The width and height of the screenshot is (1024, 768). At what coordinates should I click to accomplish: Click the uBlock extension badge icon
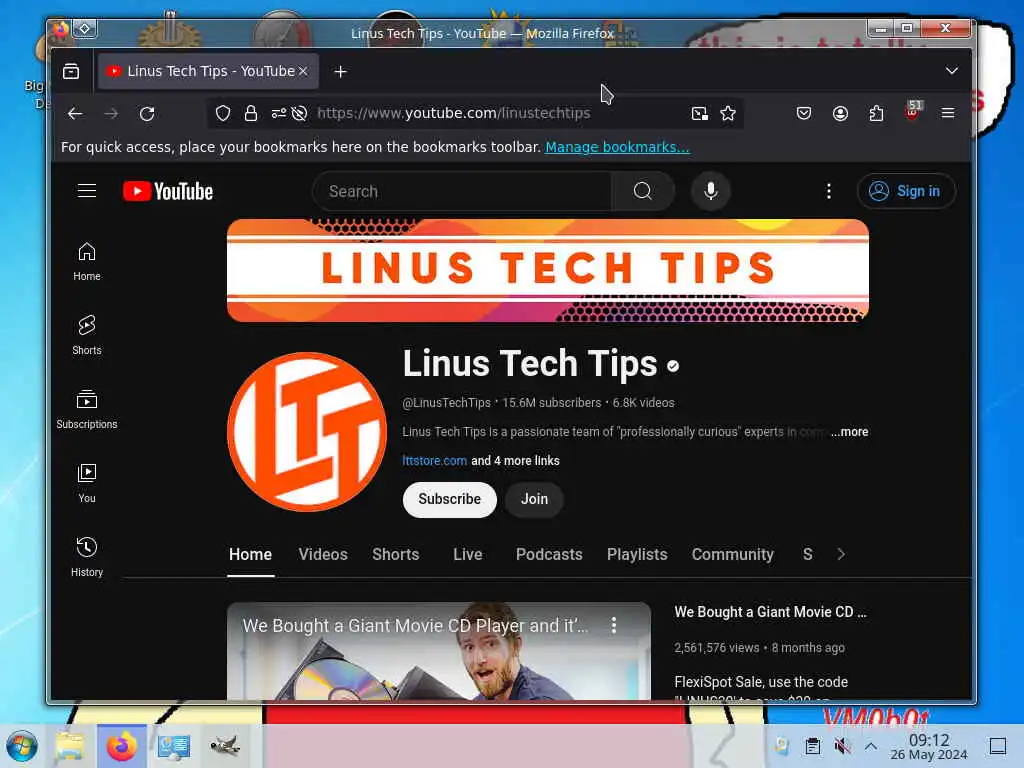[x=913, y=111]
